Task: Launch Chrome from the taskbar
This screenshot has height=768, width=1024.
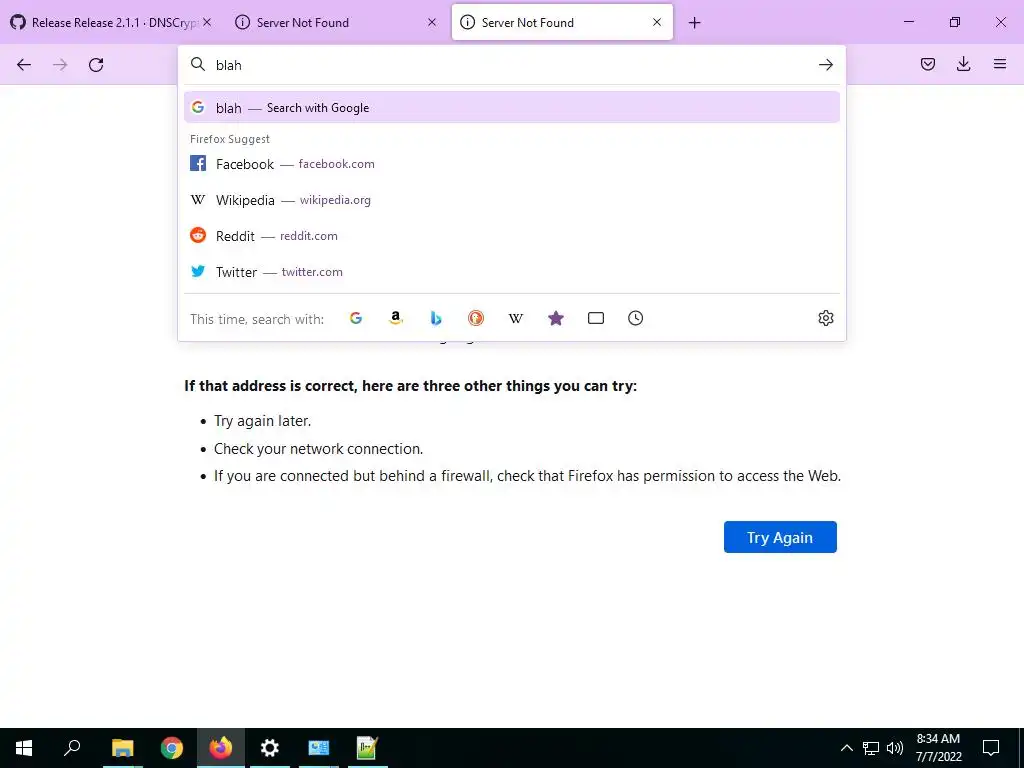Action: pos(172,748)
